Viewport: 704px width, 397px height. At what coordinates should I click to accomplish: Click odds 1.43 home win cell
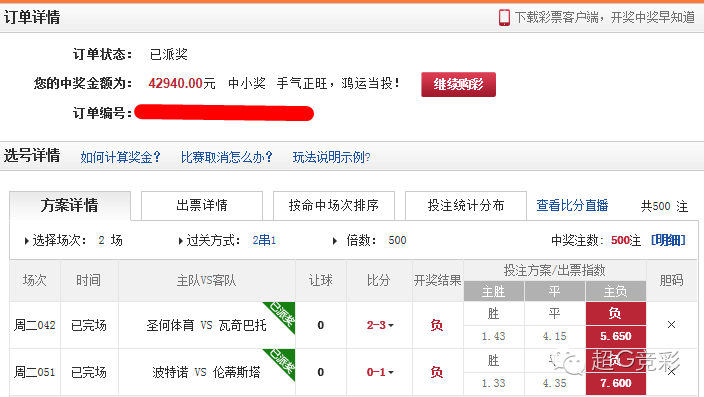[x=493, y=336]
